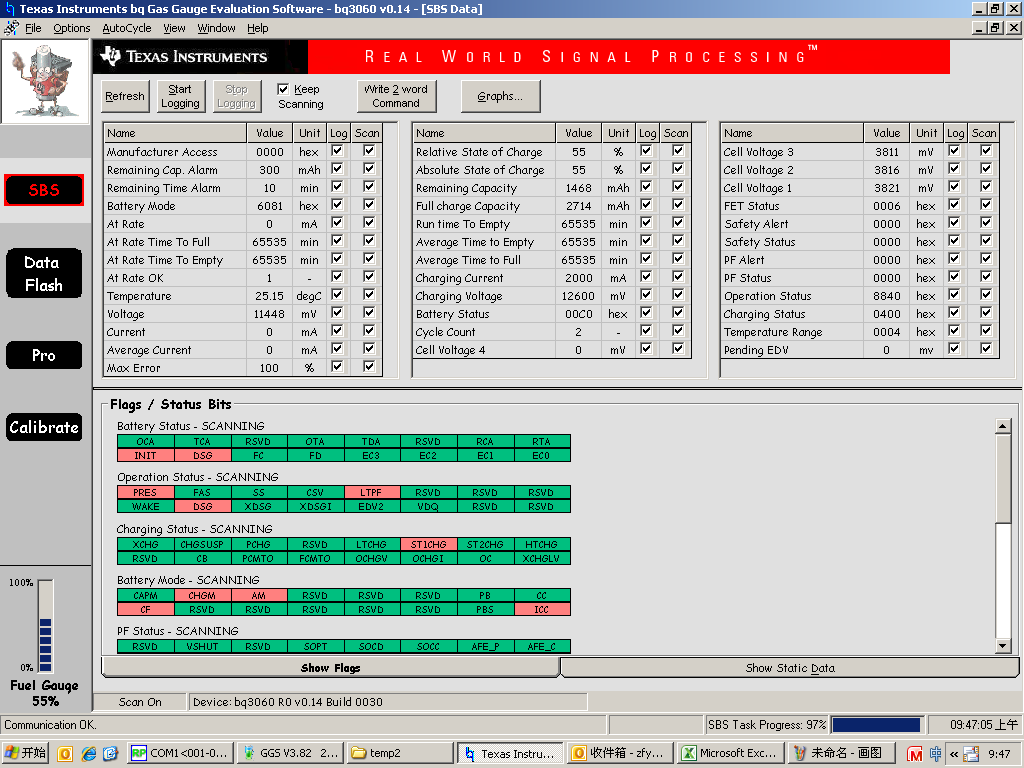The height and width of the screenshot is (768, 1024).
Task: Click Full charge Capacity row name
Action: 468,206
